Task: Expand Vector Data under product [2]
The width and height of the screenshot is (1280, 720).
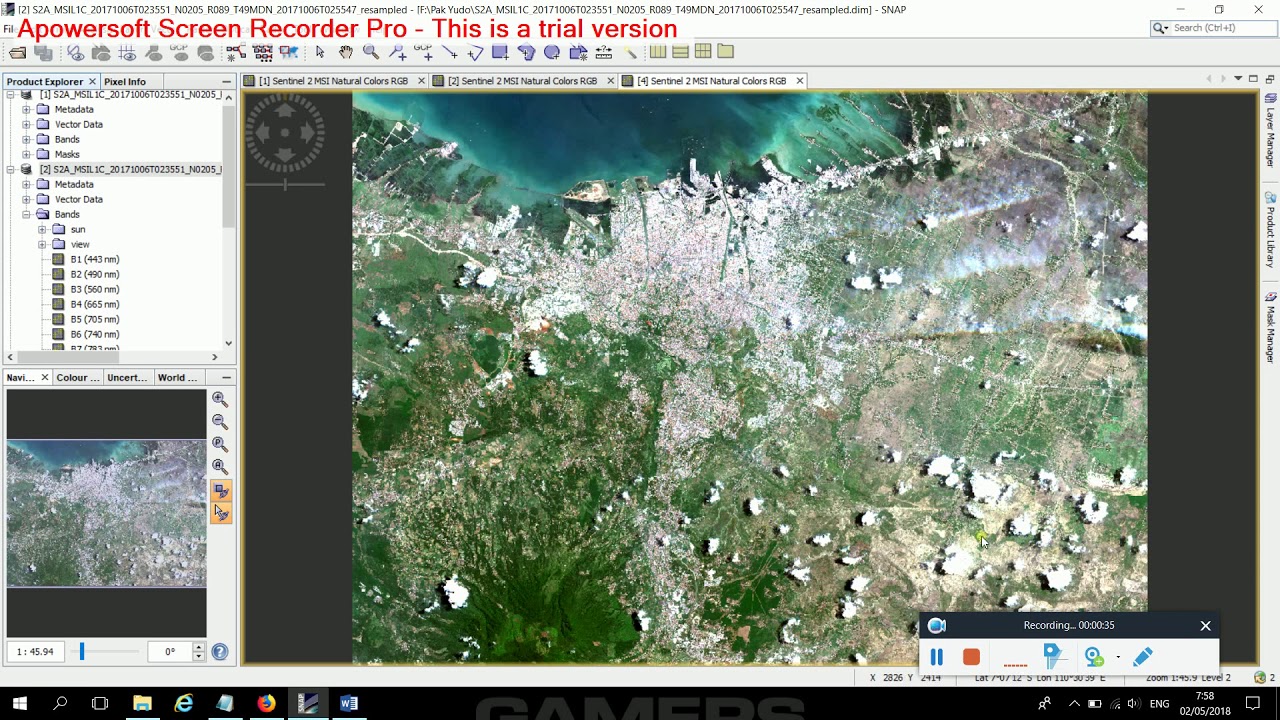Action: pos(26,199)
